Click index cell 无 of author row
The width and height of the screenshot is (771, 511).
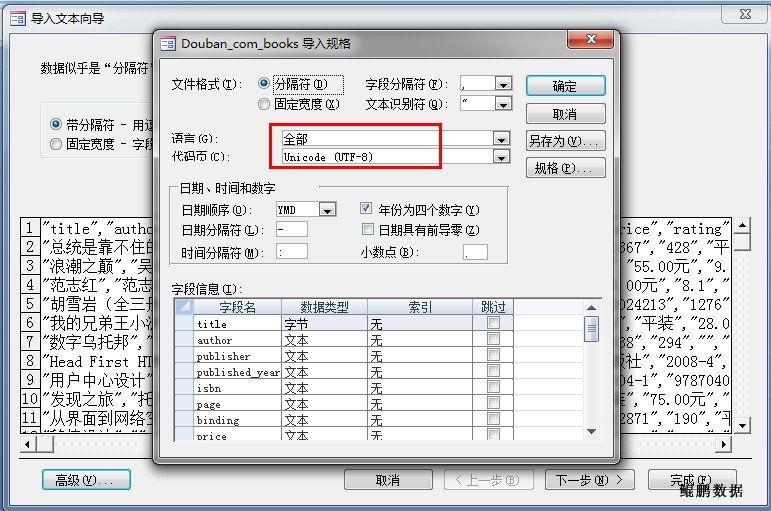(420, 340)
